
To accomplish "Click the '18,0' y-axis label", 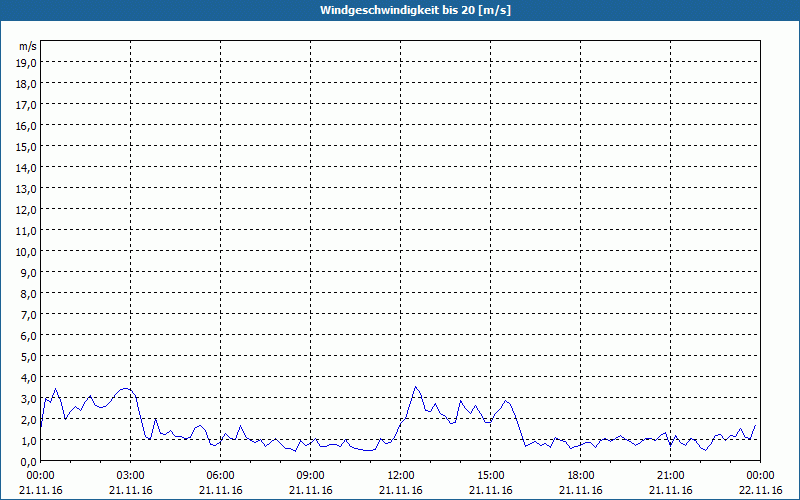I will point(28,84).
